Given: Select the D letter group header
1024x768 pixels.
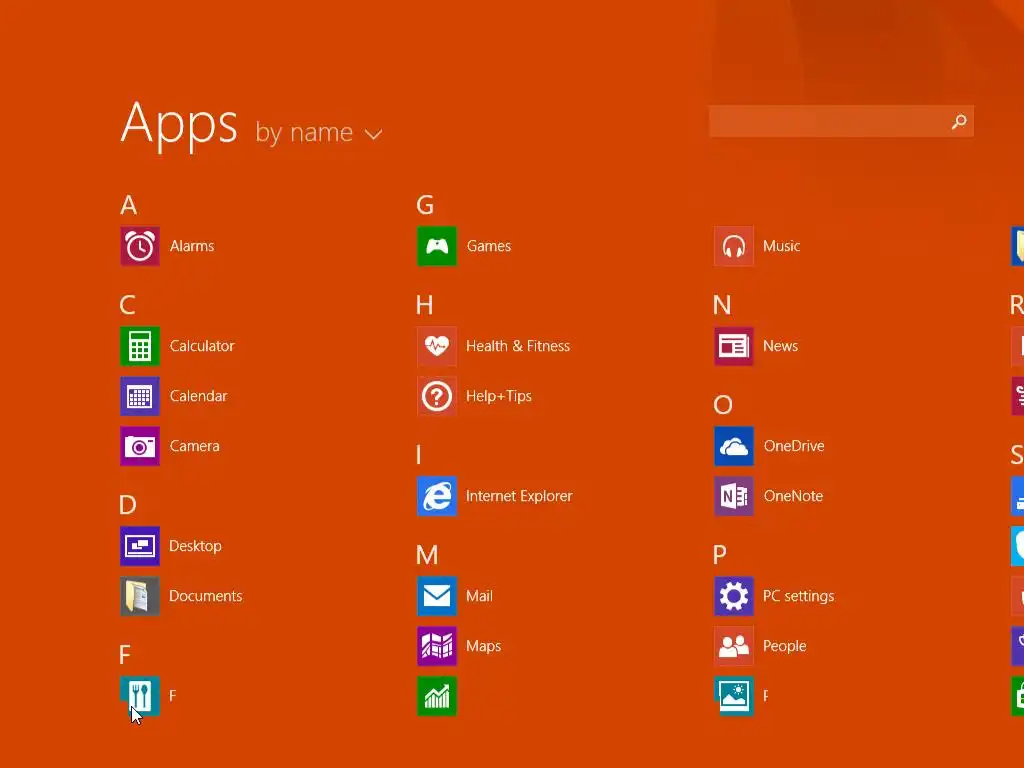Looking at the screenshot, I should click(x=128, y=505).
